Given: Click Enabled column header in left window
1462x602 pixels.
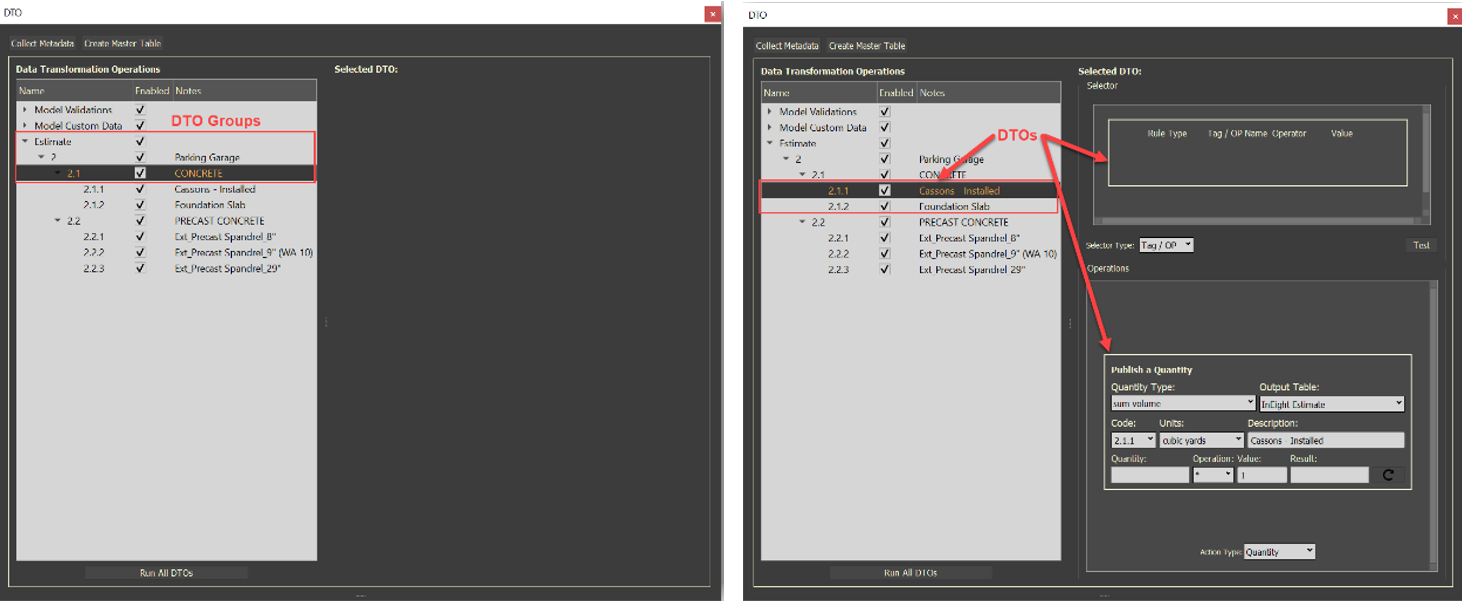Looking at the screenshot, I should pyautogui.click(x=152, y=91).
